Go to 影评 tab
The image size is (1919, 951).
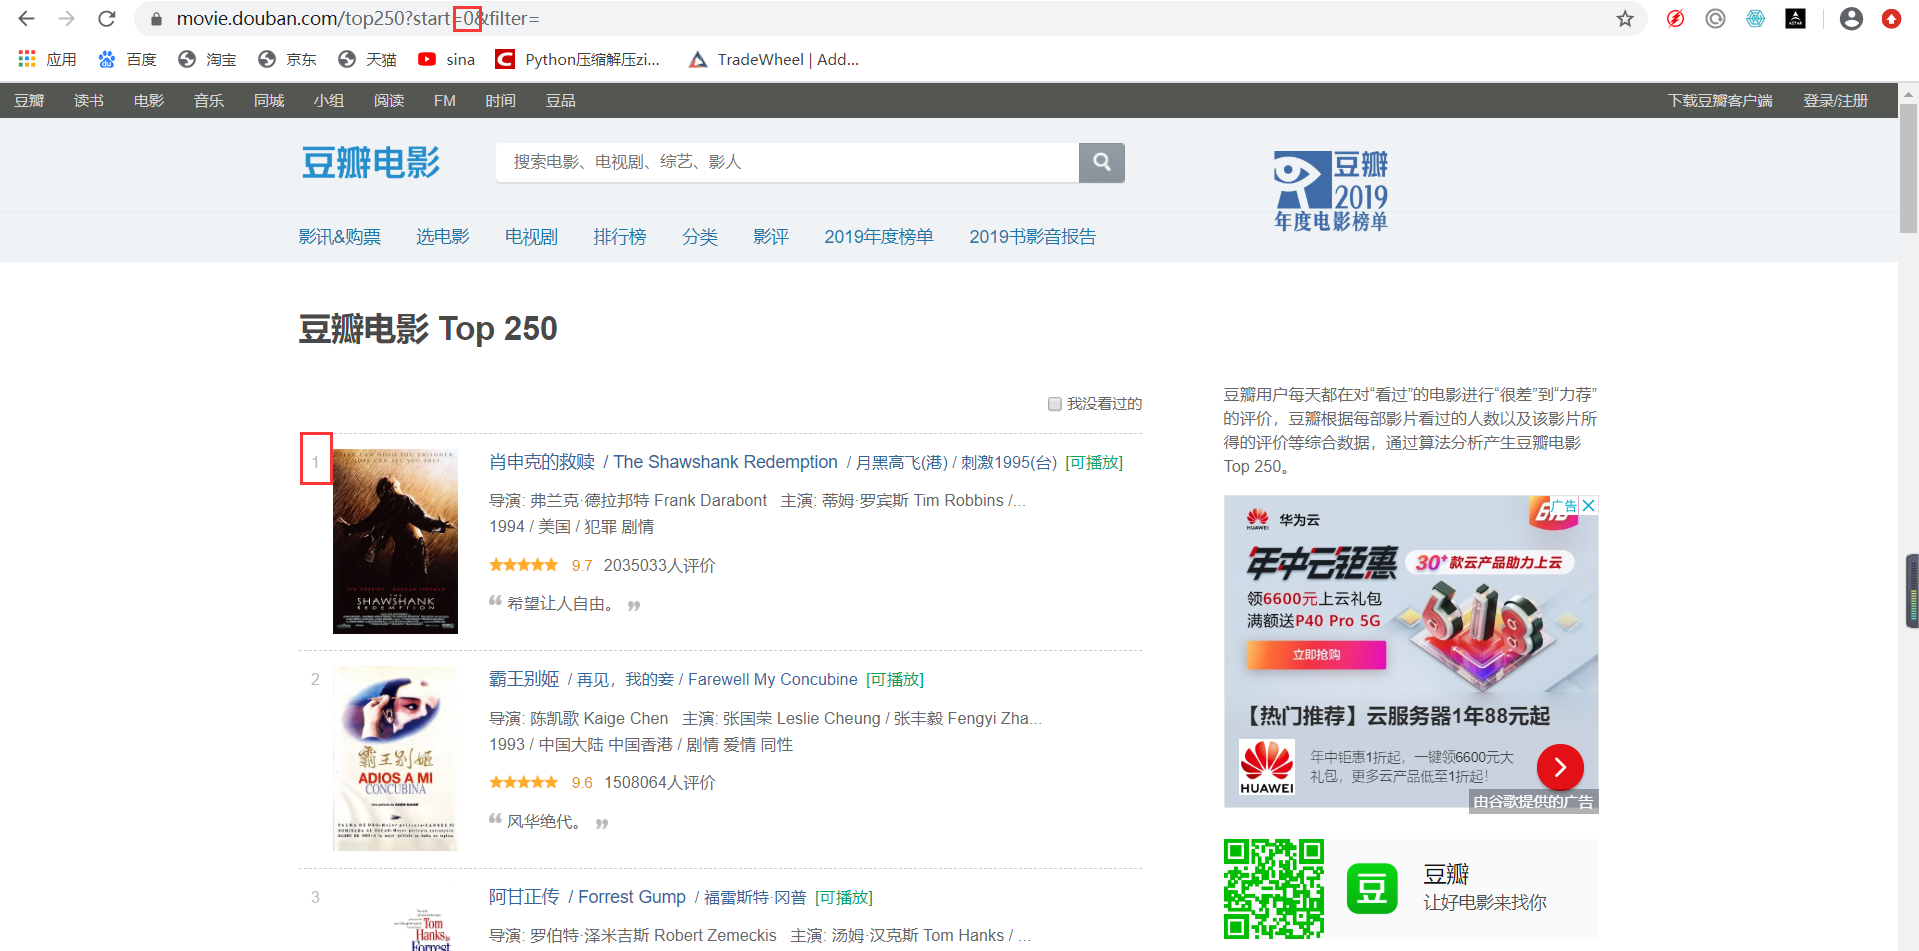771,237
